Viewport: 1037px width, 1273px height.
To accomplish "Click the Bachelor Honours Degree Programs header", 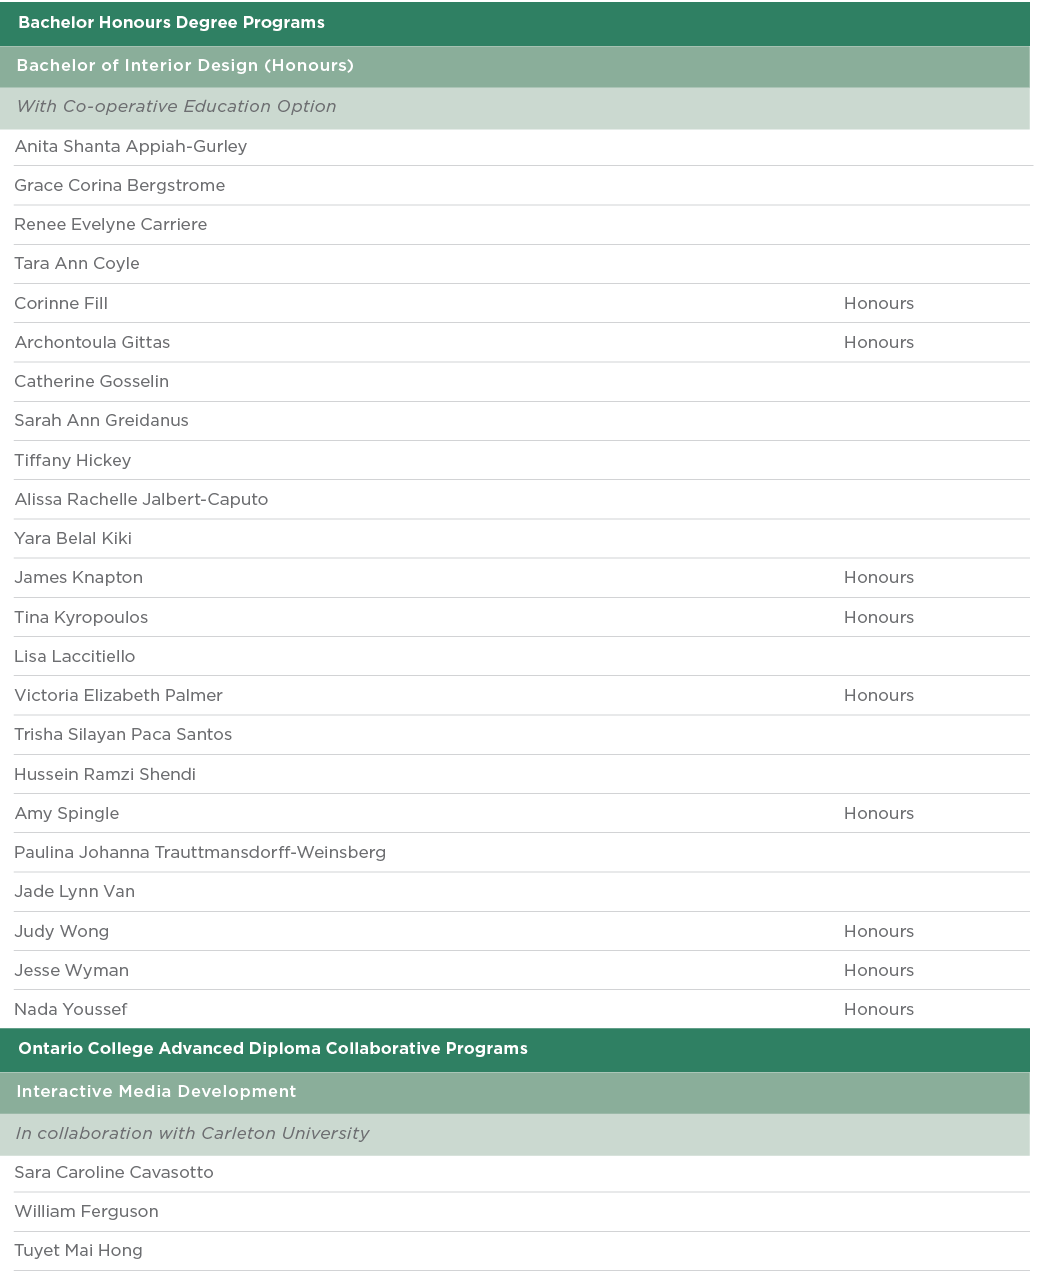I will (x=171, y=22).
